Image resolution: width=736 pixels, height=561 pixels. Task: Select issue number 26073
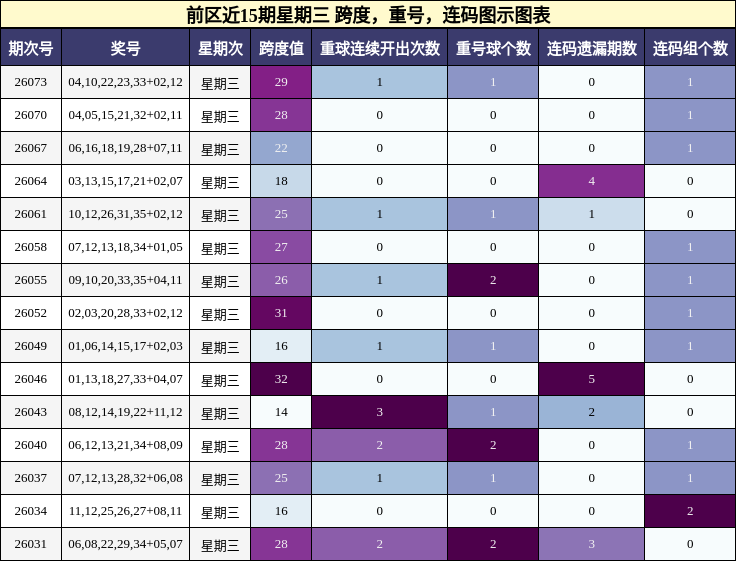pyautogui.click(x=31, y=82)
